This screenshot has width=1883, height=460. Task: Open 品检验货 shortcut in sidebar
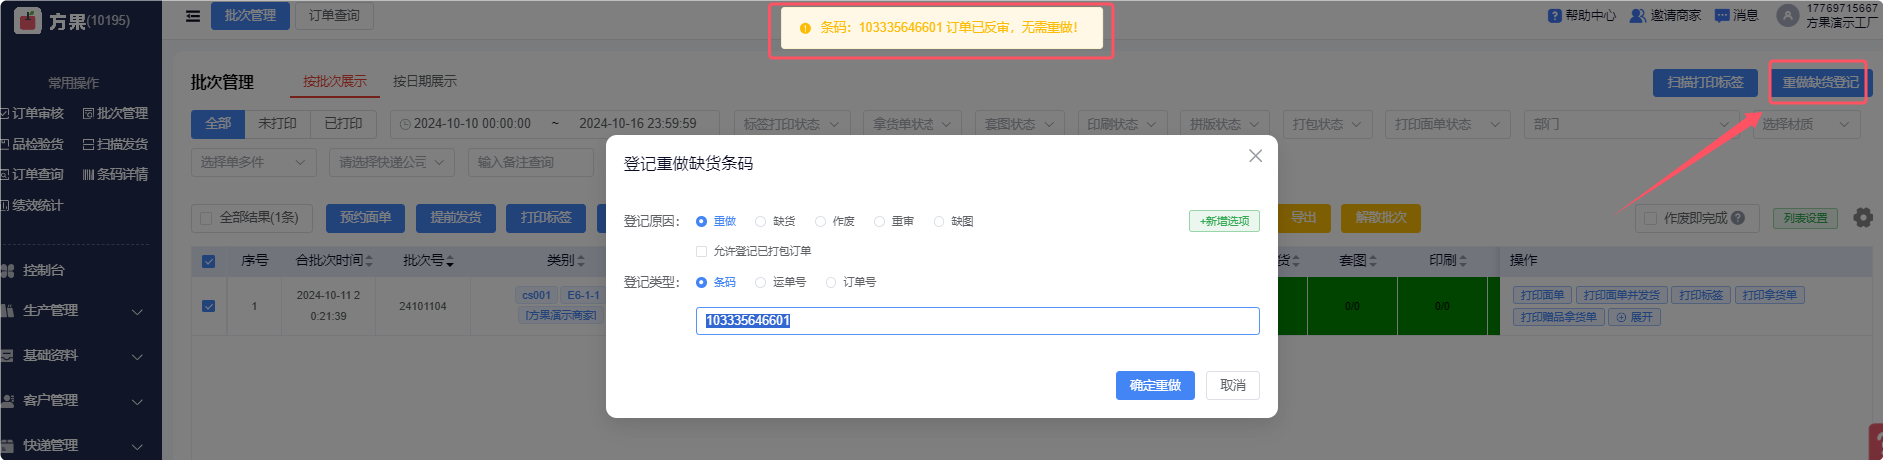[32, 144]
